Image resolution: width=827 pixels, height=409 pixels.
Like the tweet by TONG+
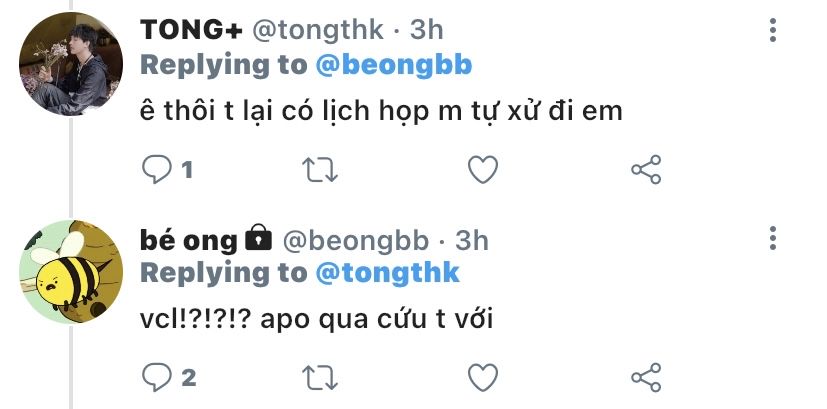[483, 170]
